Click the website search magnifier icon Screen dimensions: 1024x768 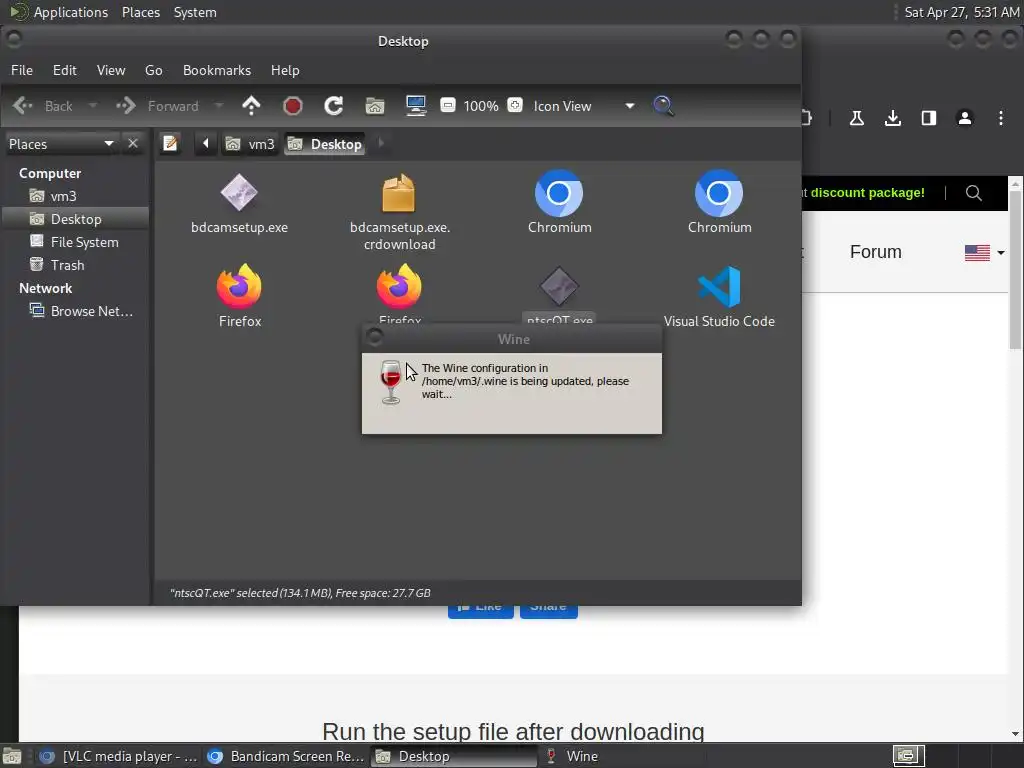click(974, 193)
